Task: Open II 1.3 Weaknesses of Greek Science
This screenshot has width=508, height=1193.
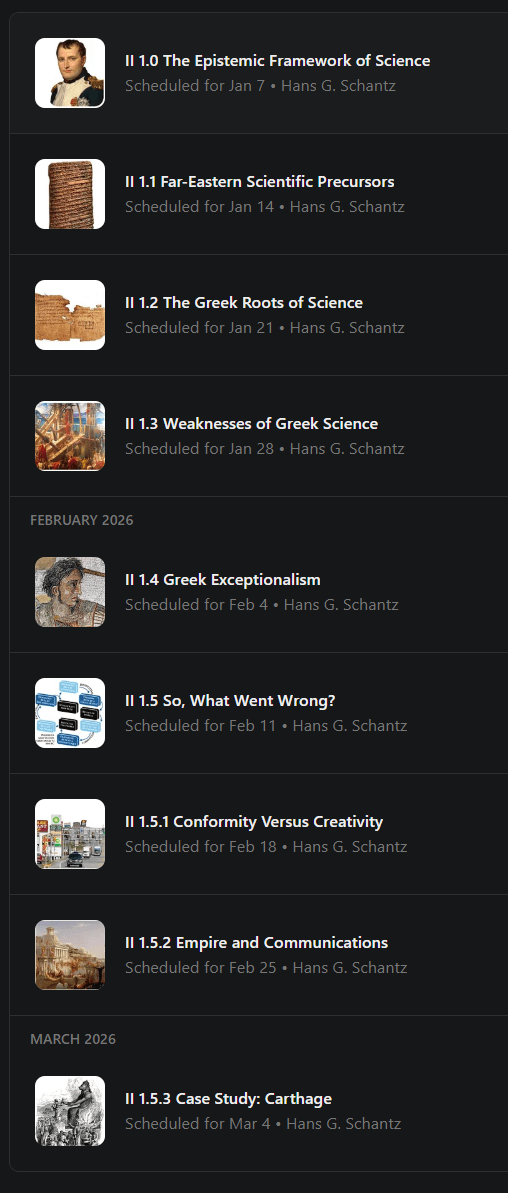Action: (x=251, y=424)
